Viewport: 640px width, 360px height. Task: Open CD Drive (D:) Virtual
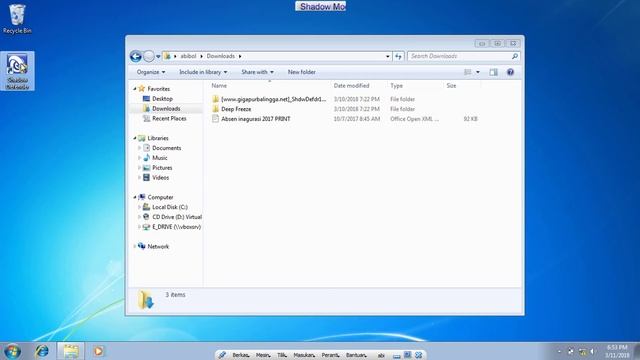[177, 217]
